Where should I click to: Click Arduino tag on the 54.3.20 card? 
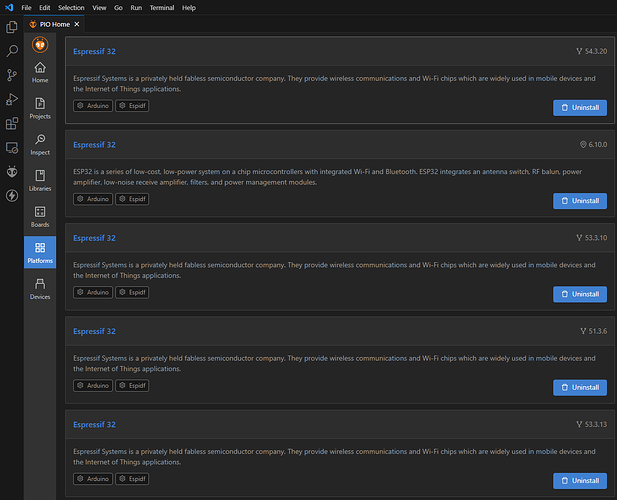coord(93,106)
